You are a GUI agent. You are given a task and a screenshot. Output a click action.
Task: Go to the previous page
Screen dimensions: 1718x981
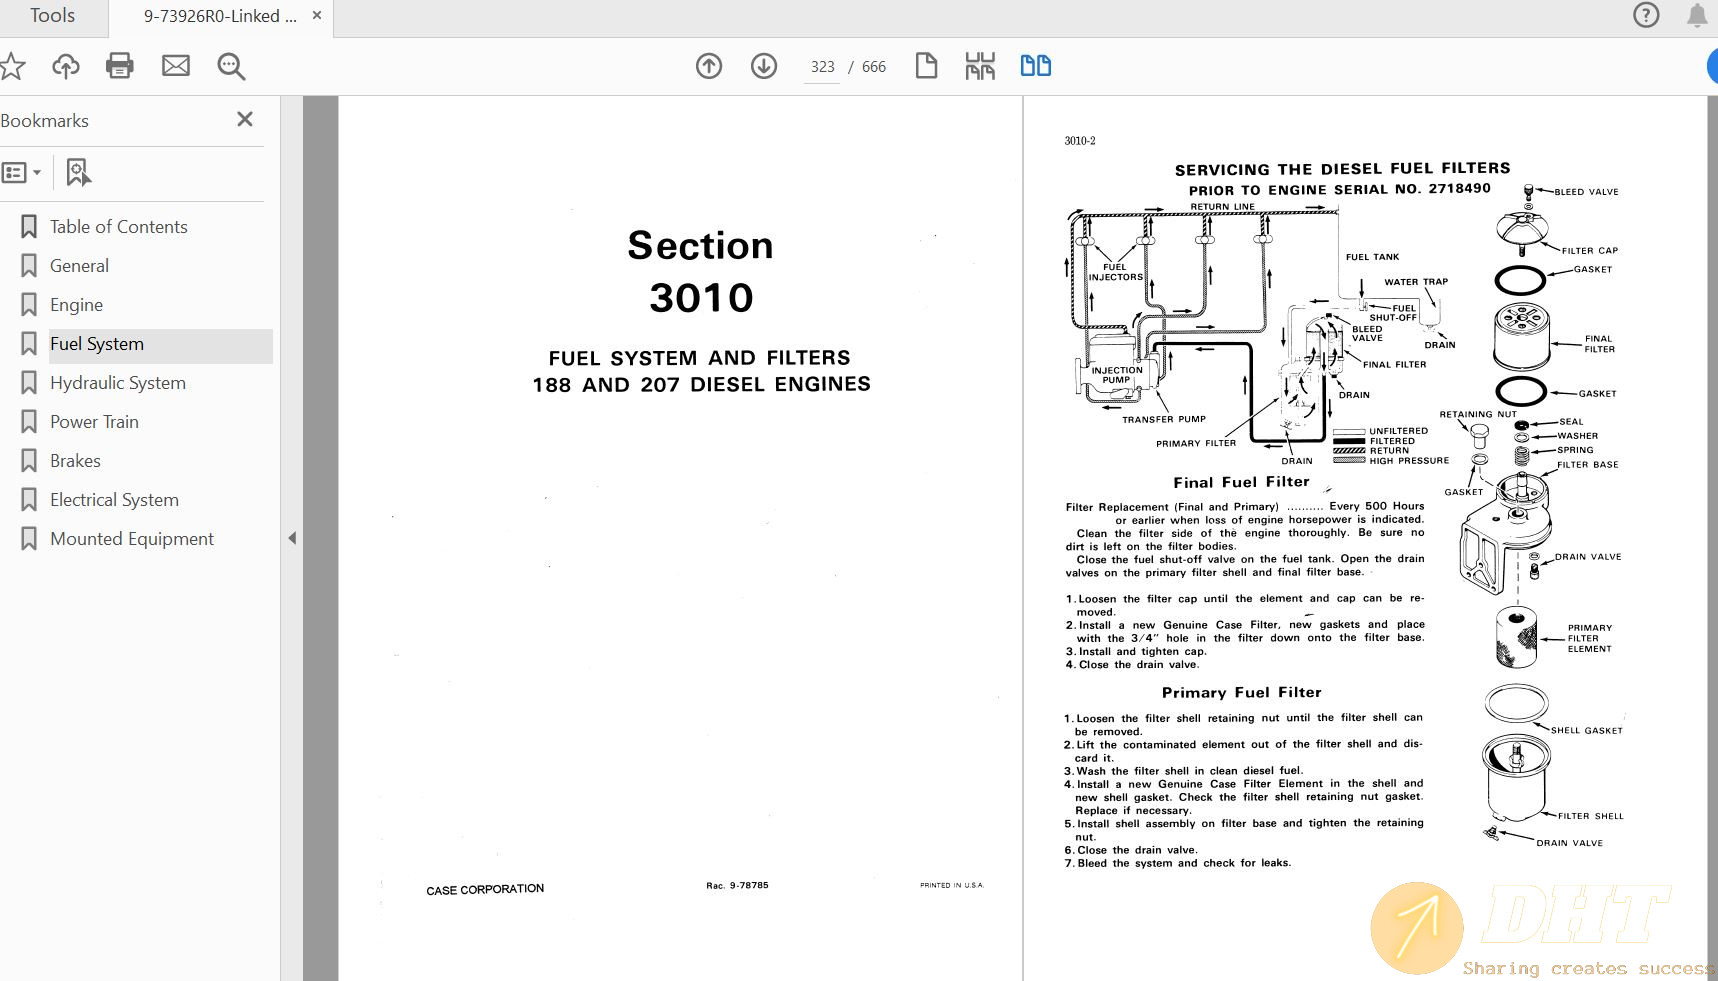708,66
